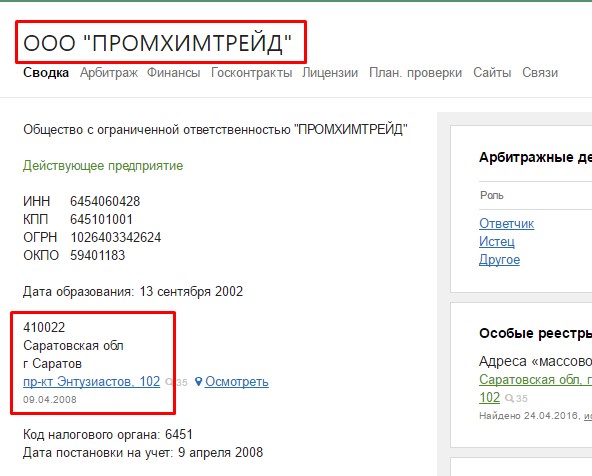The height and width of the screenshot is (476, 592).
Task: Open the Другое arbitration role link
Action: 499,260
